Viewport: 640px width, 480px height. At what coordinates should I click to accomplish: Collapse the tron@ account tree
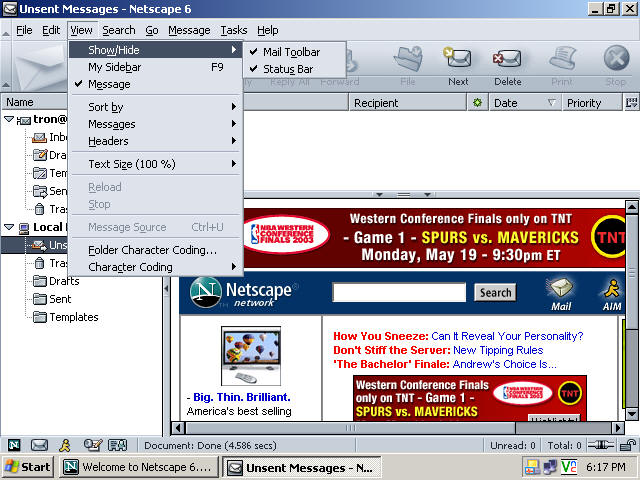coord(9,119)
